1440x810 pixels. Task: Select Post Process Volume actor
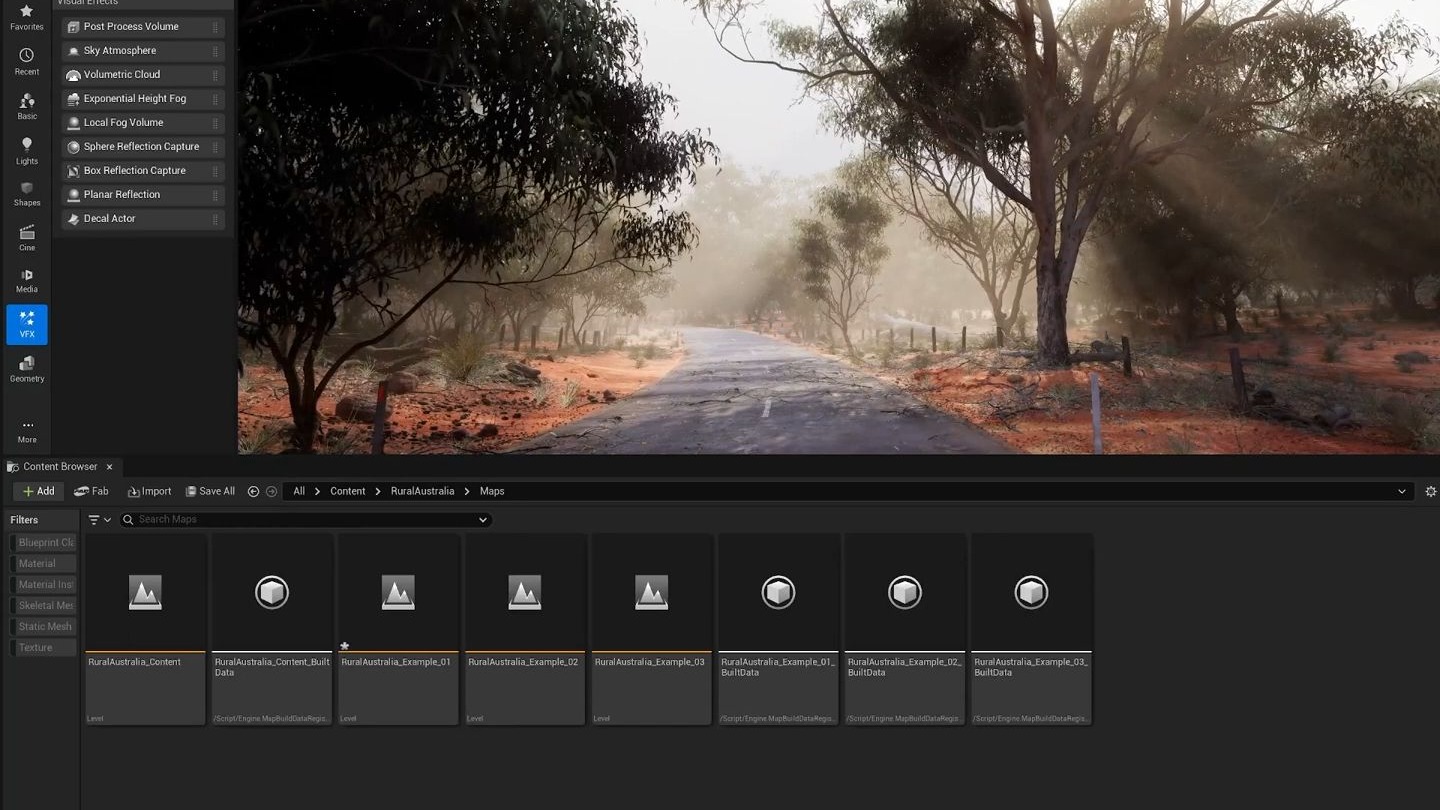pos(143,27)
